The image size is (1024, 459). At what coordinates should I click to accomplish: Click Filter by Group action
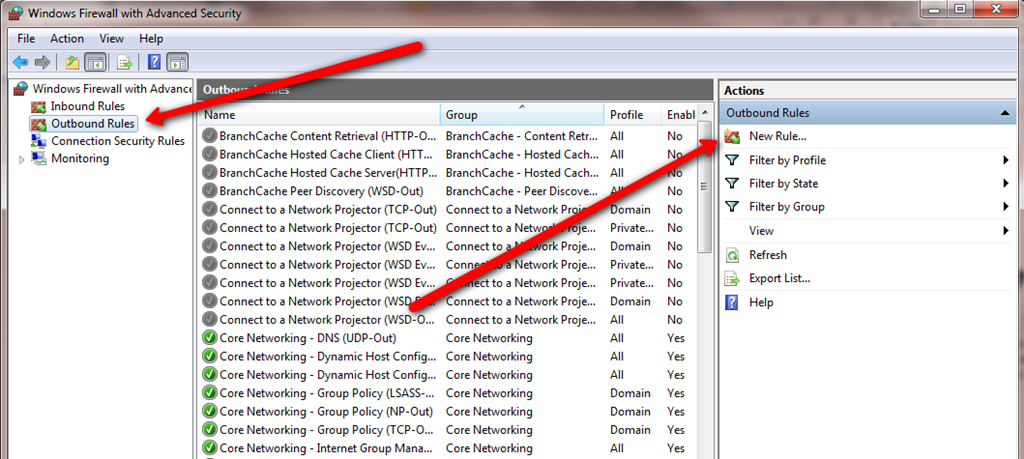[787, 207]
